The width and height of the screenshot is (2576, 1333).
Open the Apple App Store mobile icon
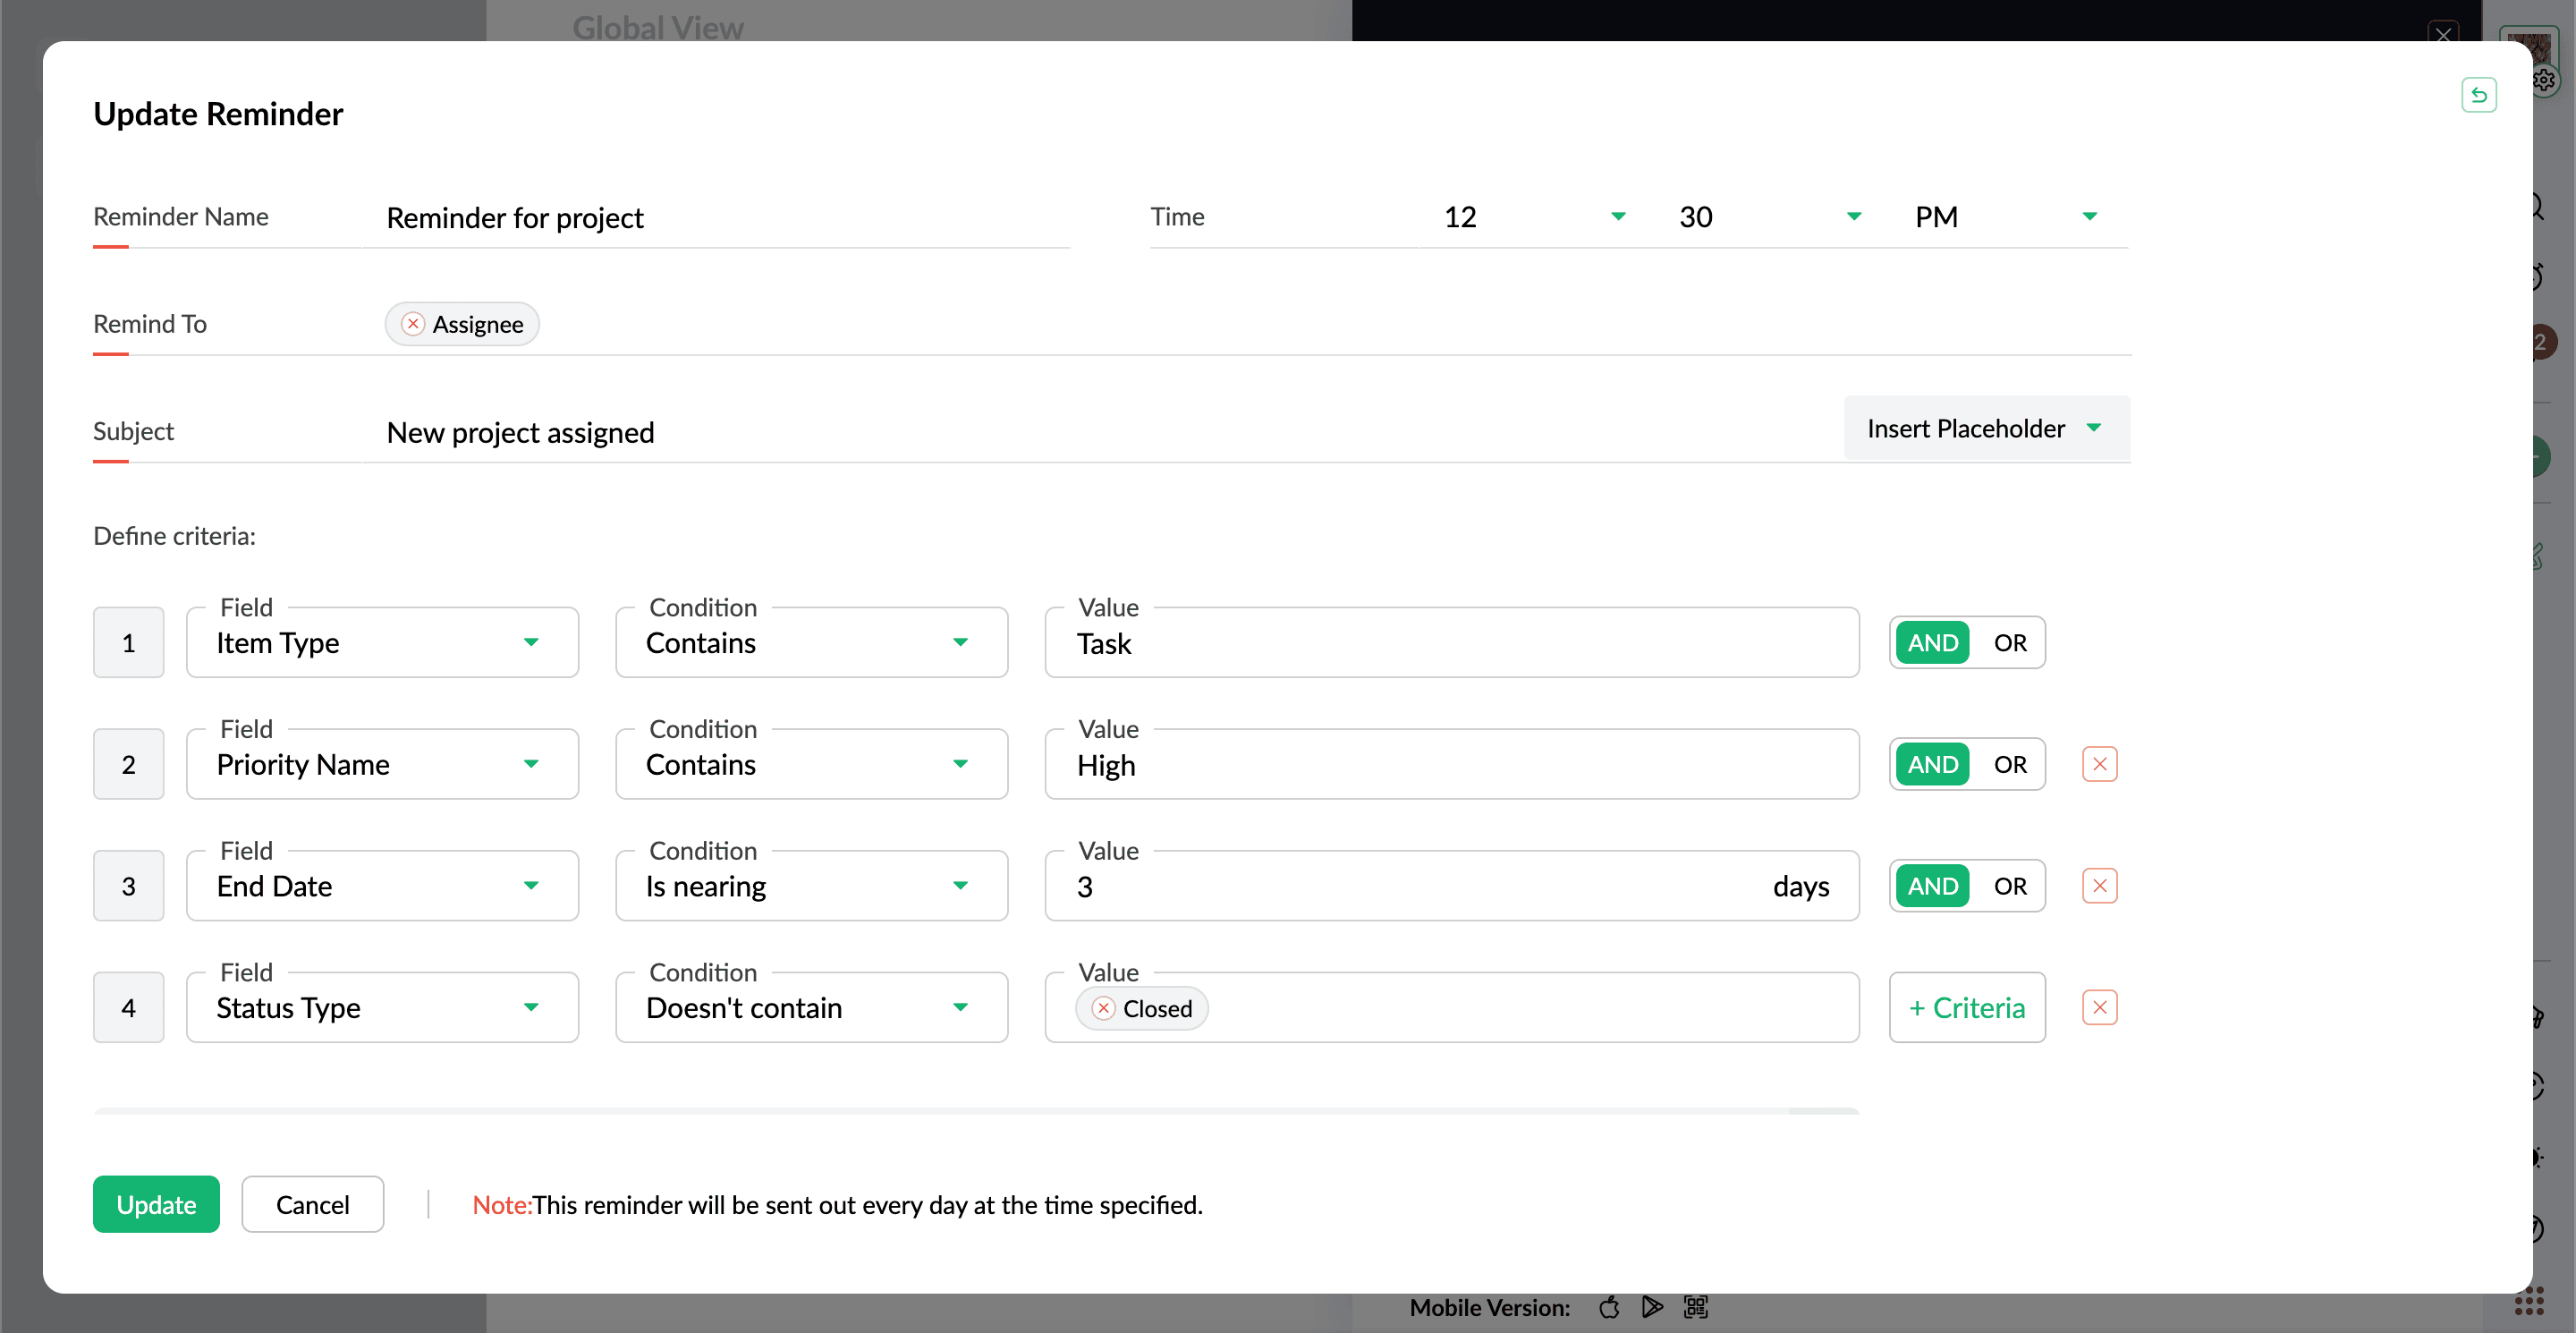(x=1609, y=1307)
